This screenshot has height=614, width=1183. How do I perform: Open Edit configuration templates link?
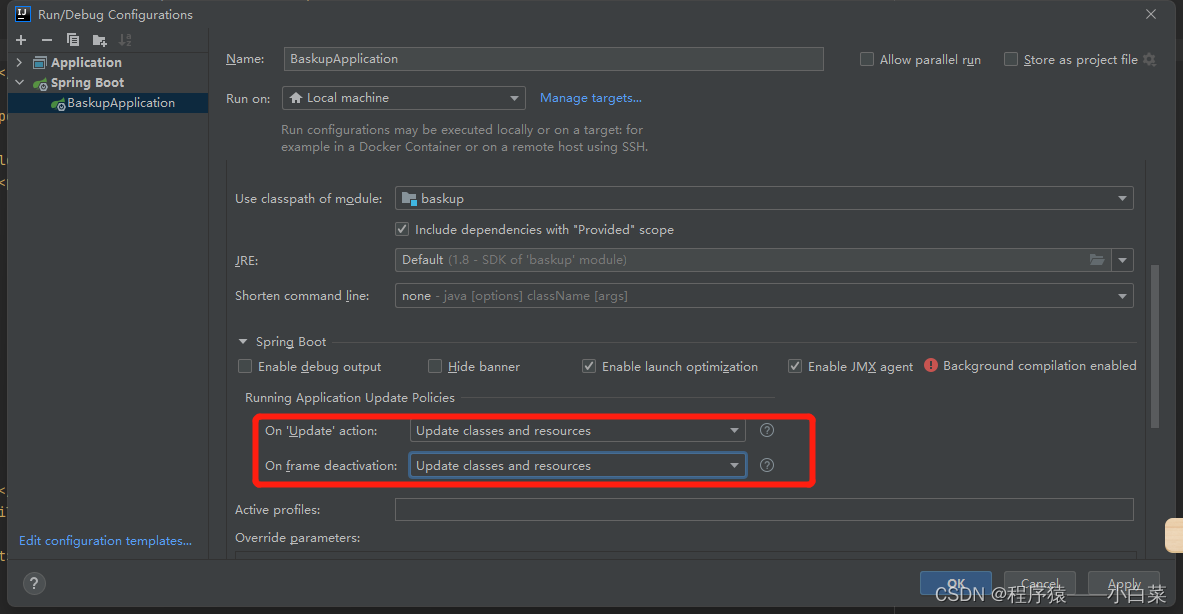click(x=106, y=541)
